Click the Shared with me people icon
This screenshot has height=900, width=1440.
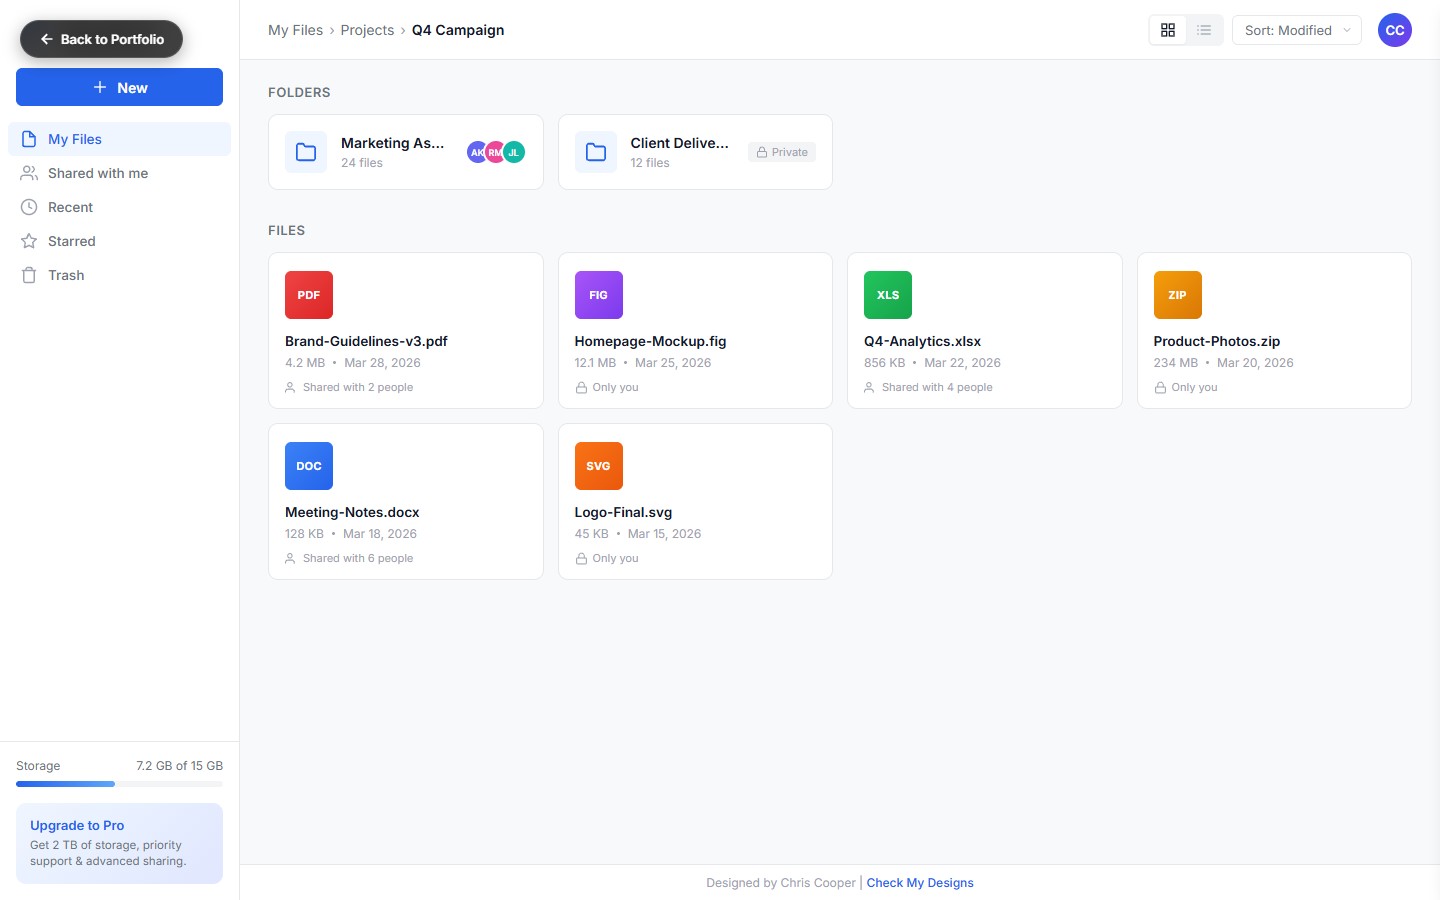click(x=29, y=173)
